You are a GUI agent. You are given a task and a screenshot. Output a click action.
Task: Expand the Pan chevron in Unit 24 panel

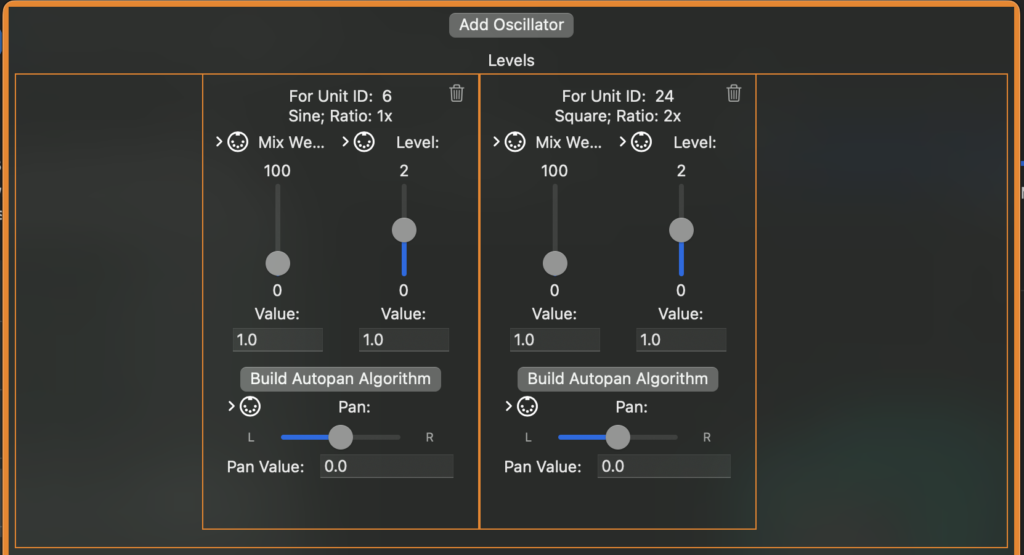coord(508,405)
